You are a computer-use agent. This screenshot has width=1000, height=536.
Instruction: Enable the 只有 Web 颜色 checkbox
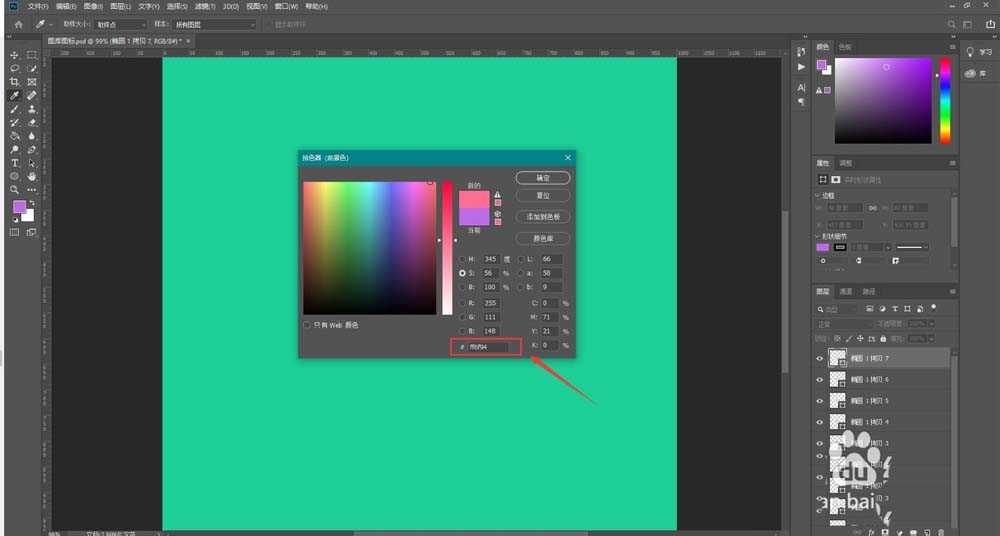(x=307, y=325)
